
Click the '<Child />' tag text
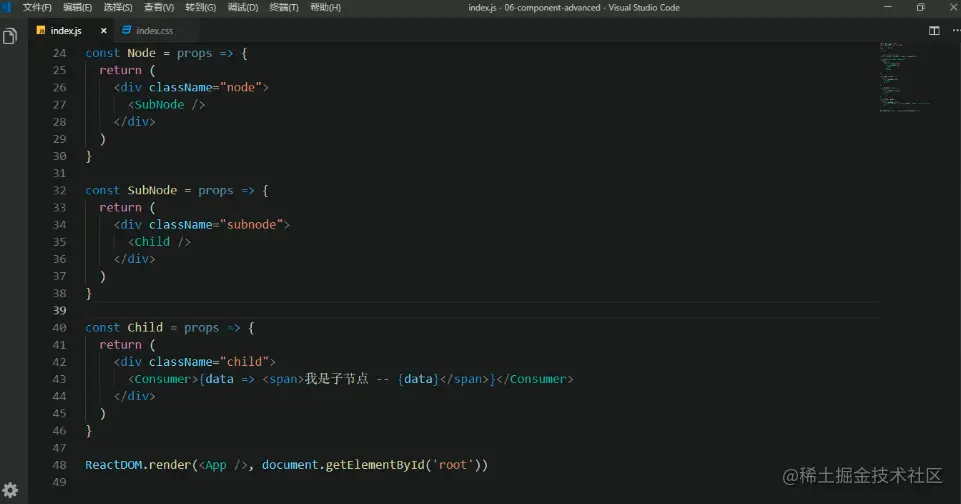[159, 242]
